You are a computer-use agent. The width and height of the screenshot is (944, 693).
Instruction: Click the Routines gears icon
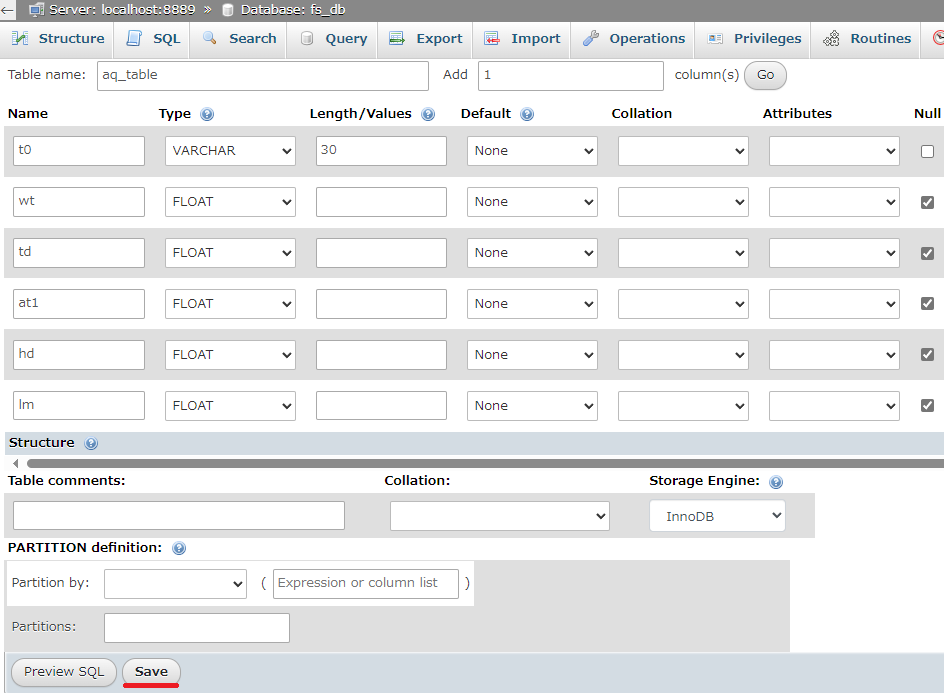pos(831,39)
